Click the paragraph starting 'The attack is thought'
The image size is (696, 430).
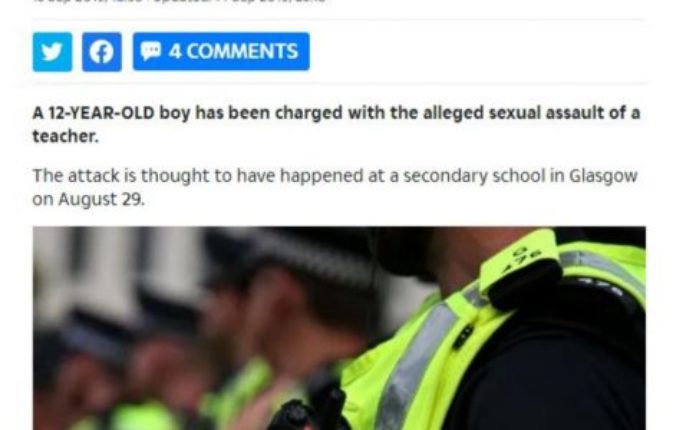[x=335, y=187]
